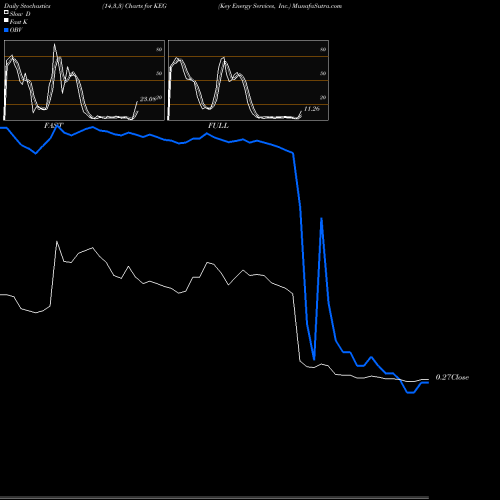Click the 'OBV' legend text
500x500 pixels.
coord(16,30)
